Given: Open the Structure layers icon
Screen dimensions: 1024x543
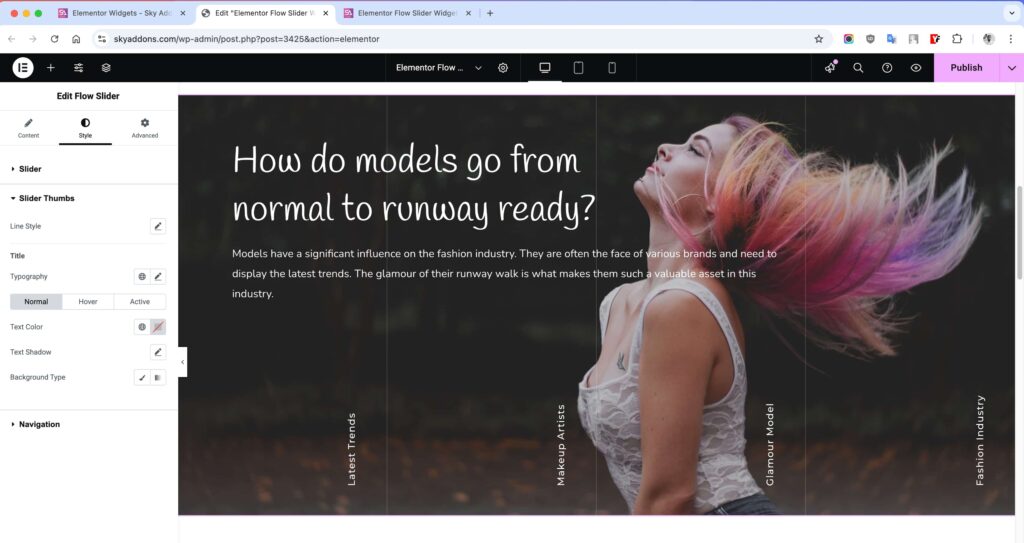Looking at the screenshot, I should click(106, 67).
